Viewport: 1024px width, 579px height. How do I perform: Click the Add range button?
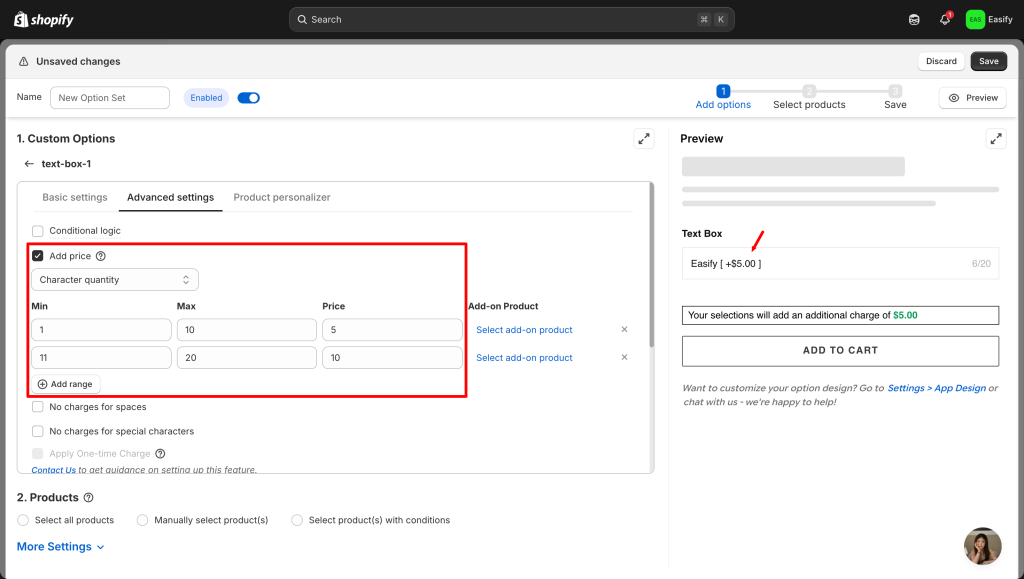tap(67, 384)
